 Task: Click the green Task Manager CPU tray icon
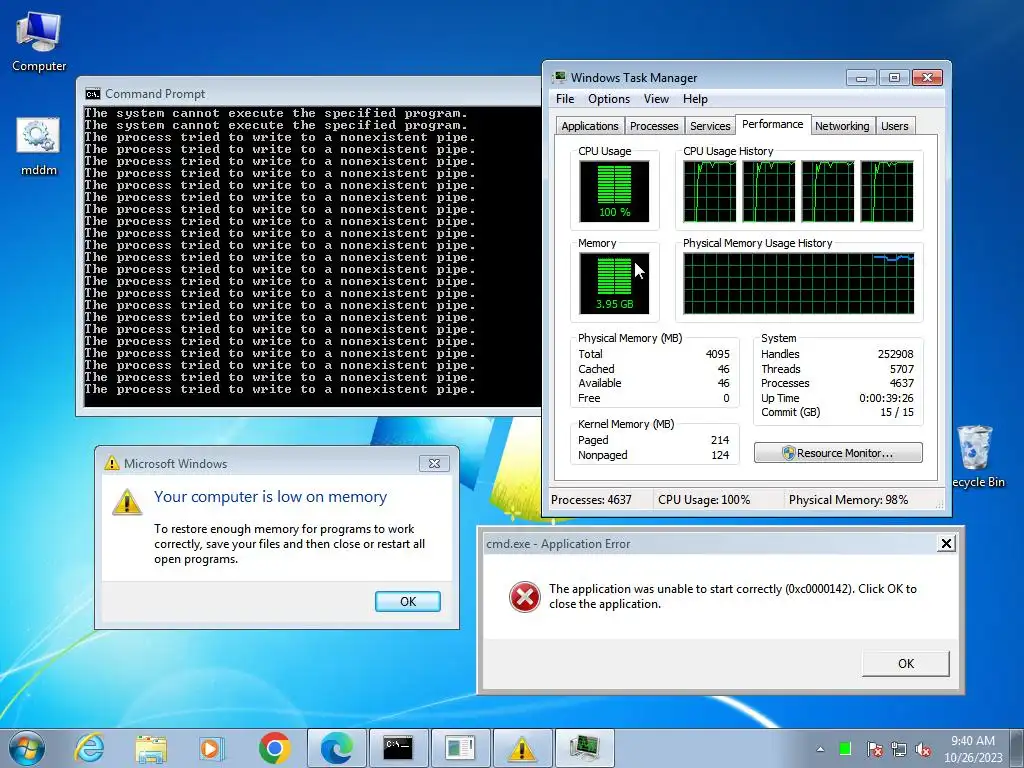[x=845, y=748]
